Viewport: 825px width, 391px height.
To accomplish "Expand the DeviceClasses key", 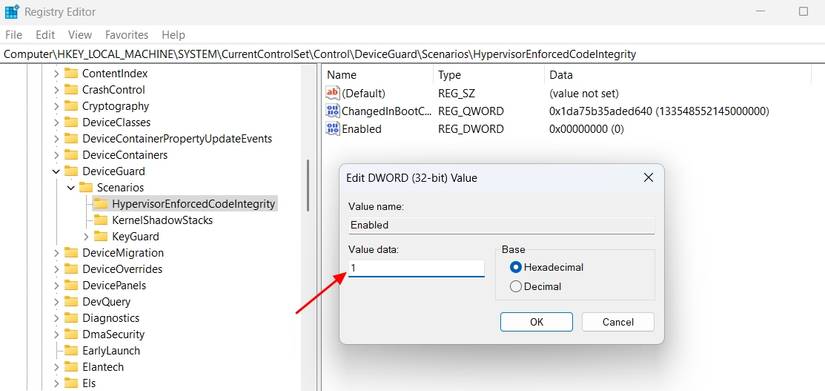I will click(x=56, y=123).
